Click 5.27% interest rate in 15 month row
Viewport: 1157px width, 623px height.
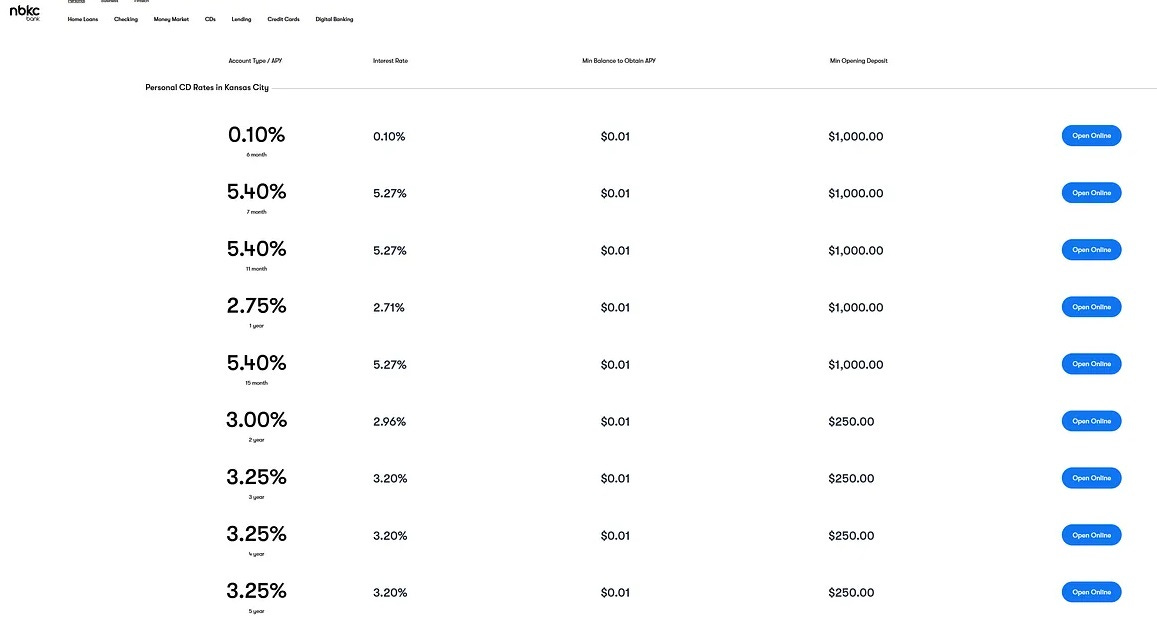tap(390, 365)
